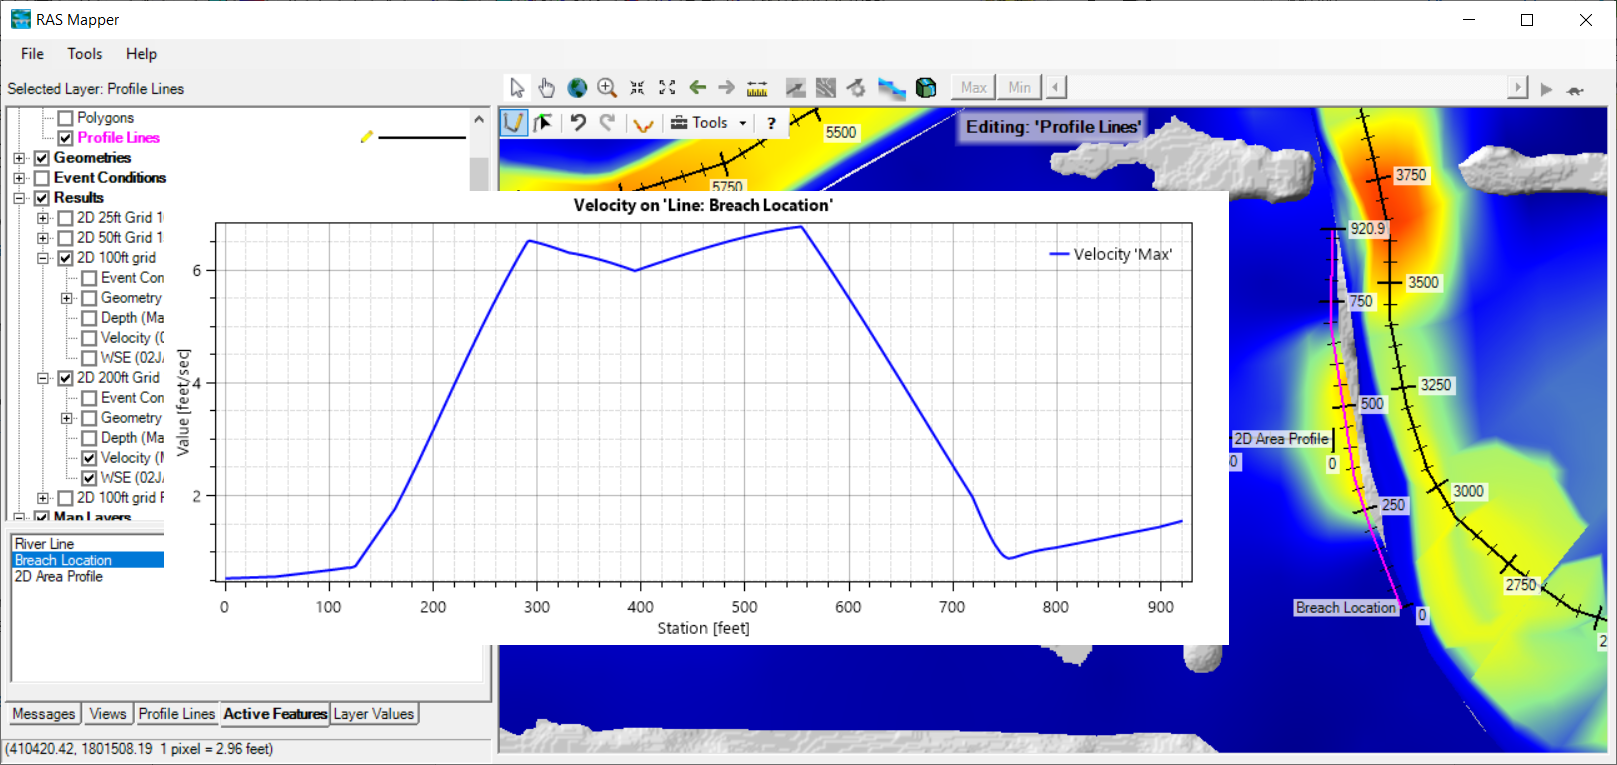Select the pan hand tool
Screen dimensions: 1617x765
546,88
